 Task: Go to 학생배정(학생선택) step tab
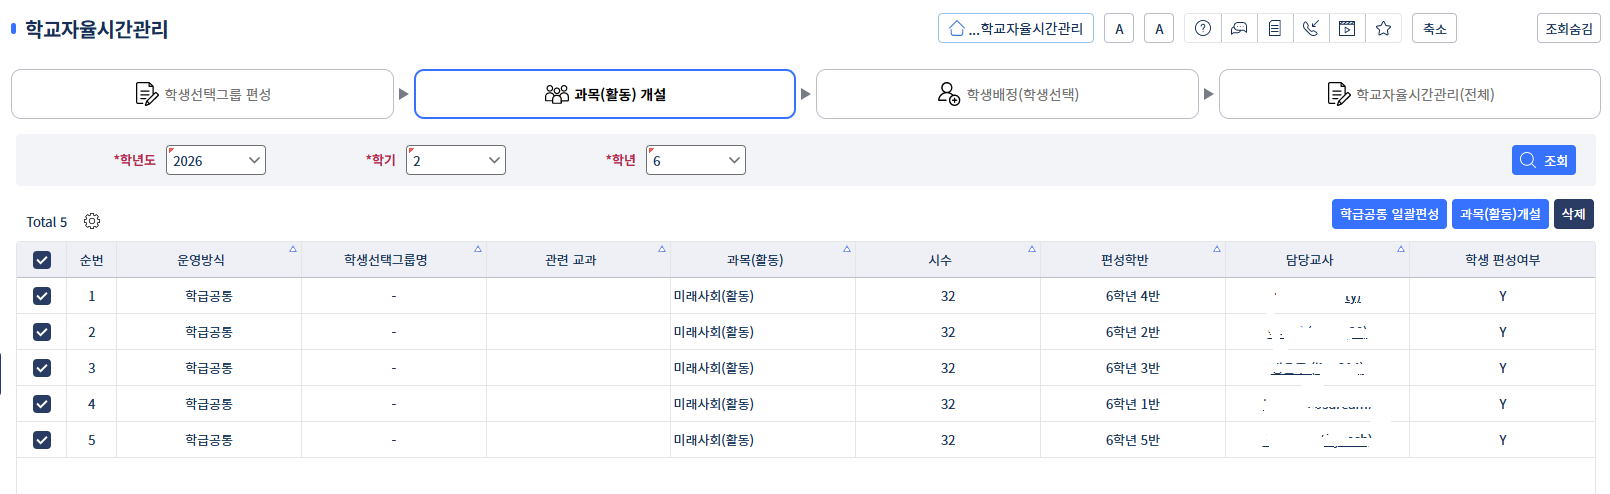1007,94
